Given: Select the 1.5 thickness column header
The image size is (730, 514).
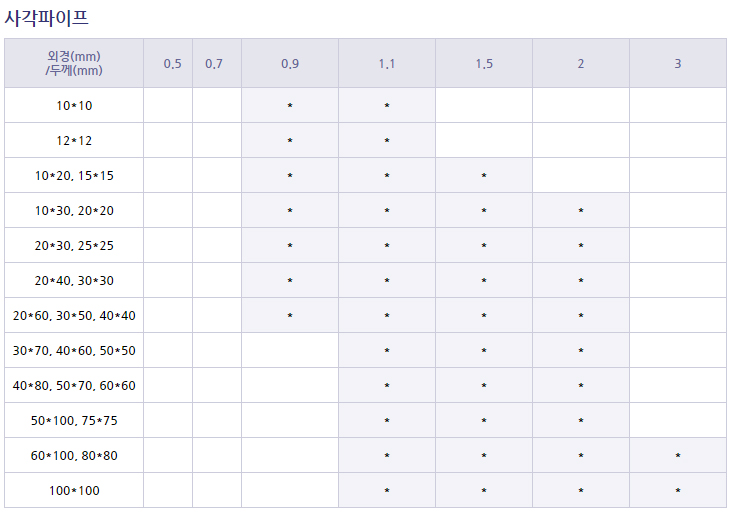Looking at the screenshot, I should 484,64.
